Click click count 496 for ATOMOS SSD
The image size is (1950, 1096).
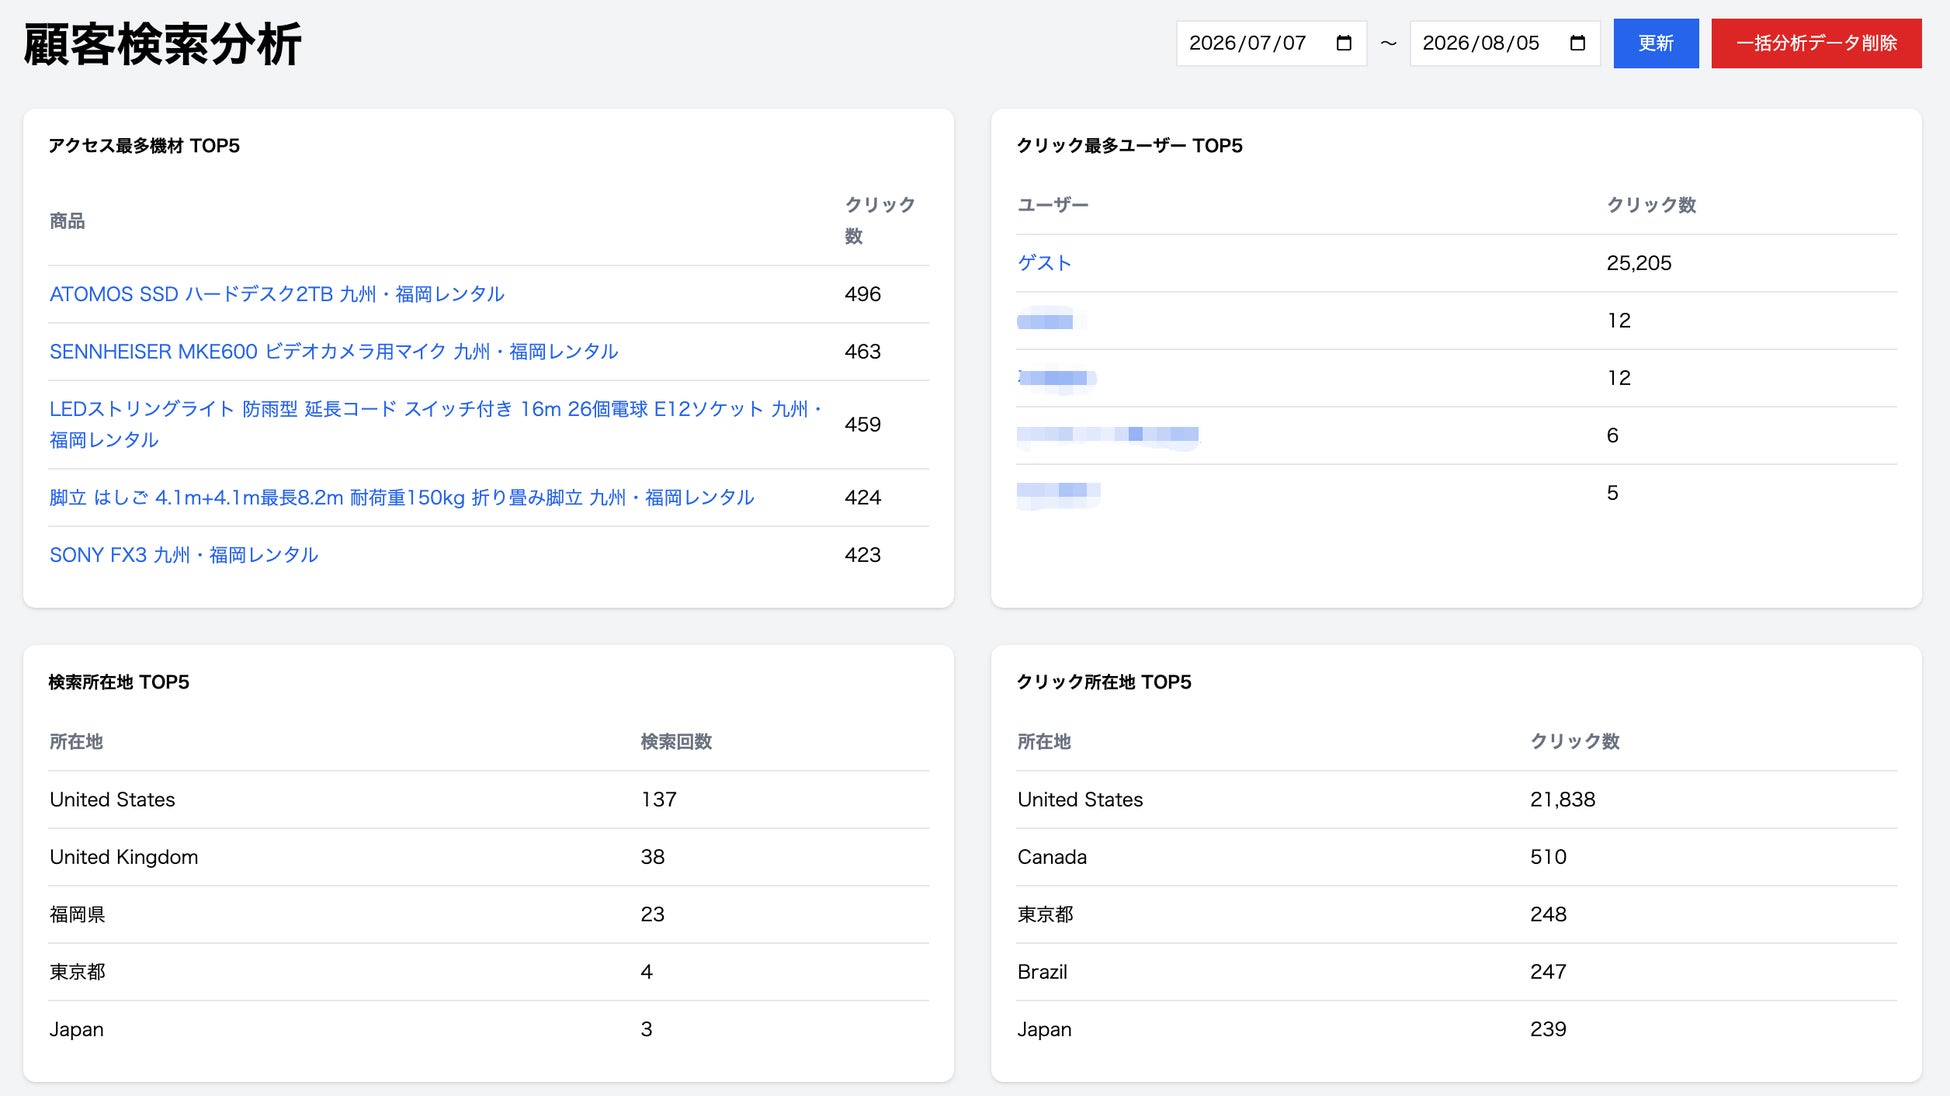pos(862,294)
